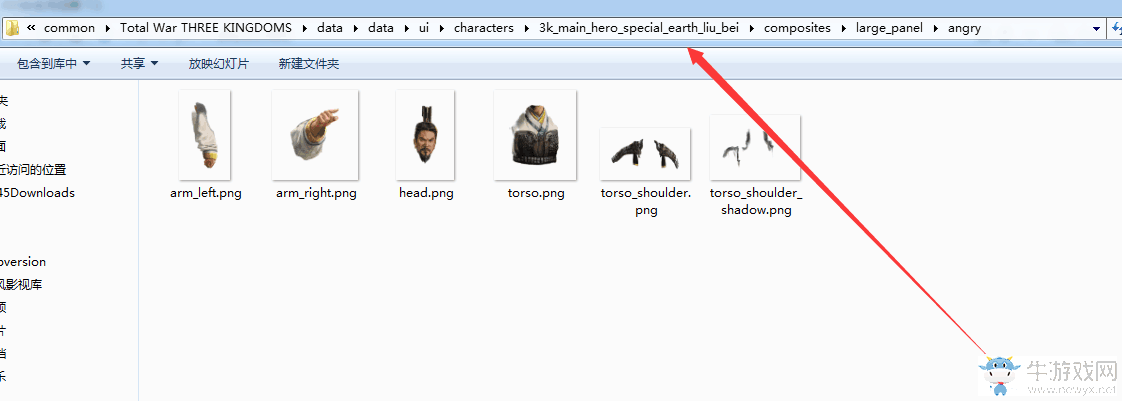Viewport: 1122px width, 401px height.
Task: Click the torso_shoulder.png file name
Action: pyautogui.click(x=645, y=202)
